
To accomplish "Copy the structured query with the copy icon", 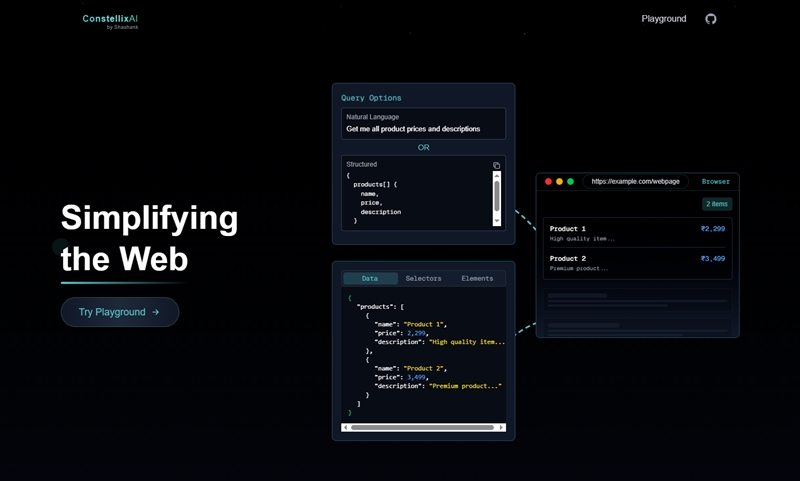I will 497,165.
